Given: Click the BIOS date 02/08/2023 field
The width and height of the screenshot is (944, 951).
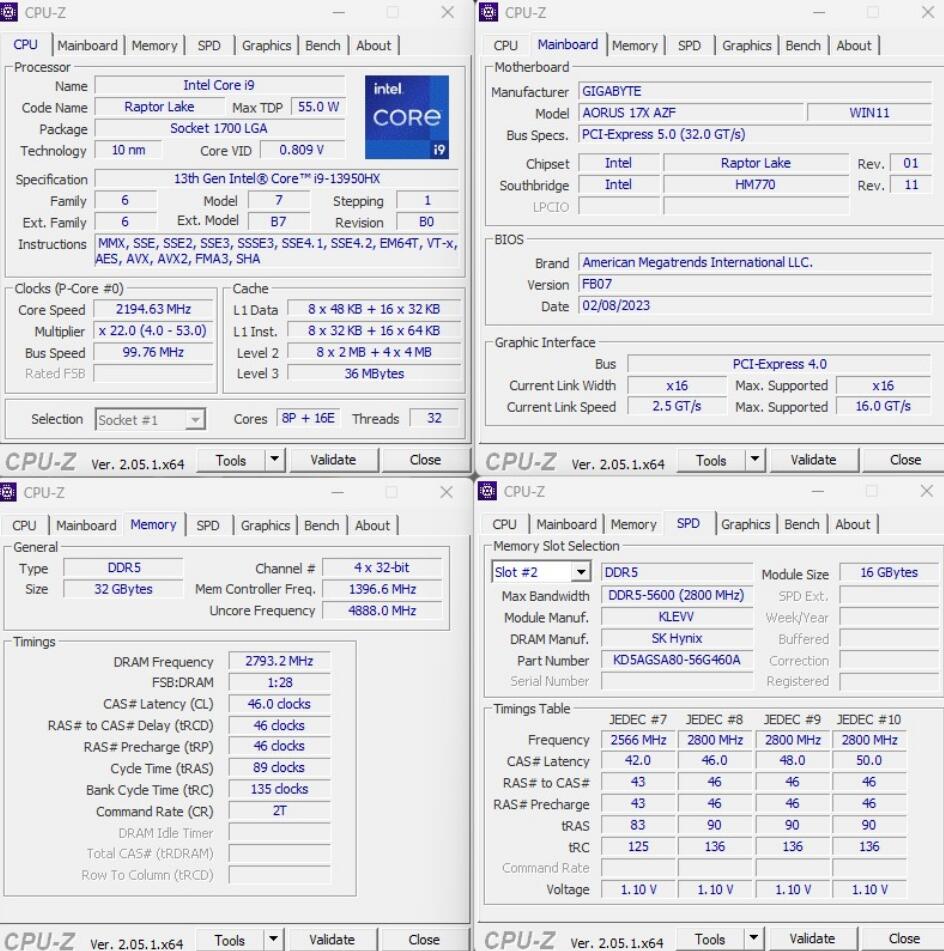Looking at the screenshot, I should coord(755,305).
